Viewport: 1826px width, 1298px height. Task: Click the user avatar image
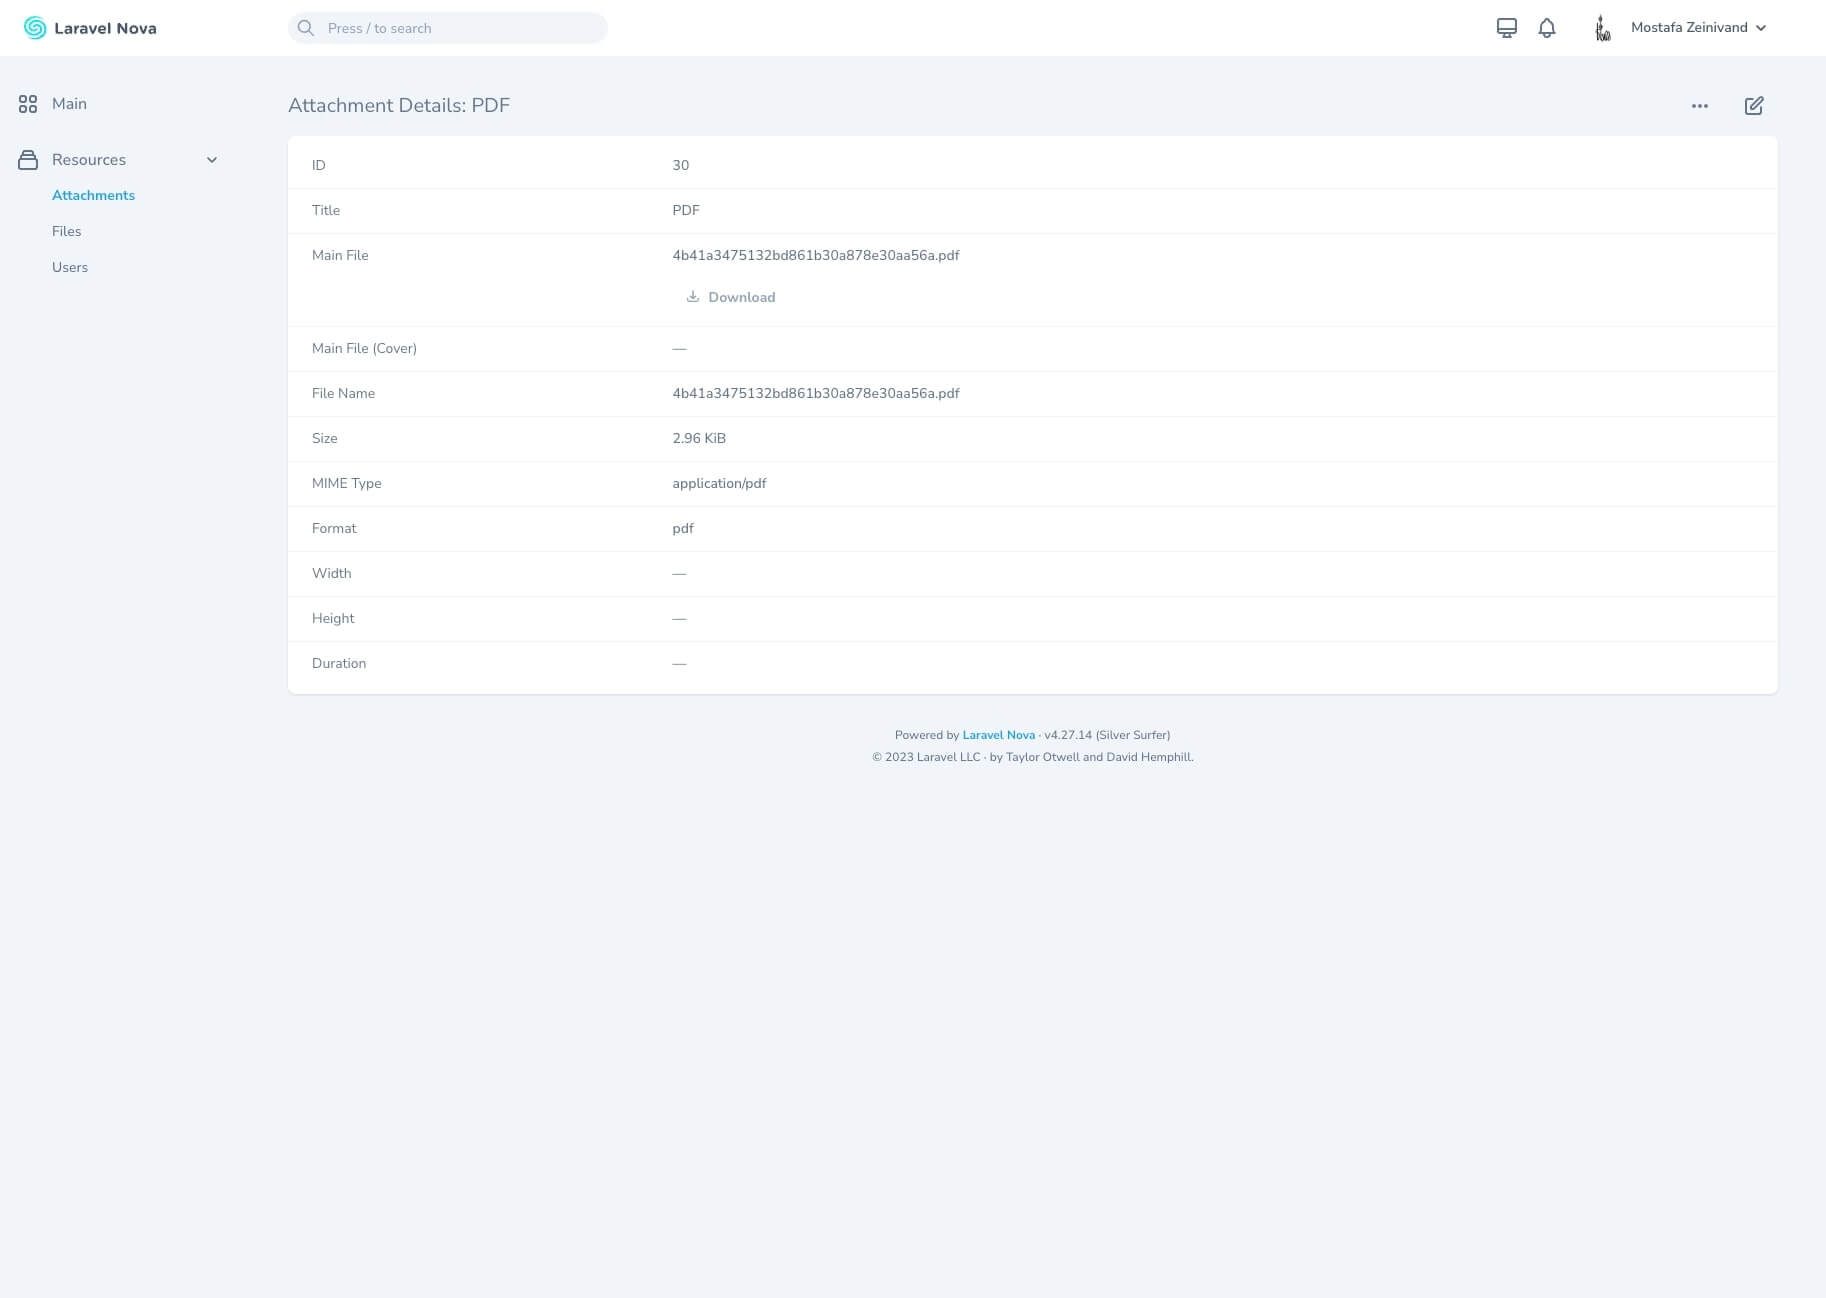click(1601, 28)
